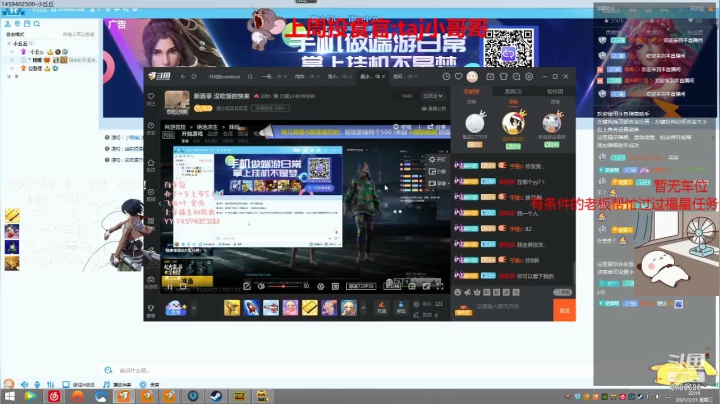720x404 pixels.
Task: Switch to the leftmost Douyu room tab 一条
Action: click(x=275, y=77)
